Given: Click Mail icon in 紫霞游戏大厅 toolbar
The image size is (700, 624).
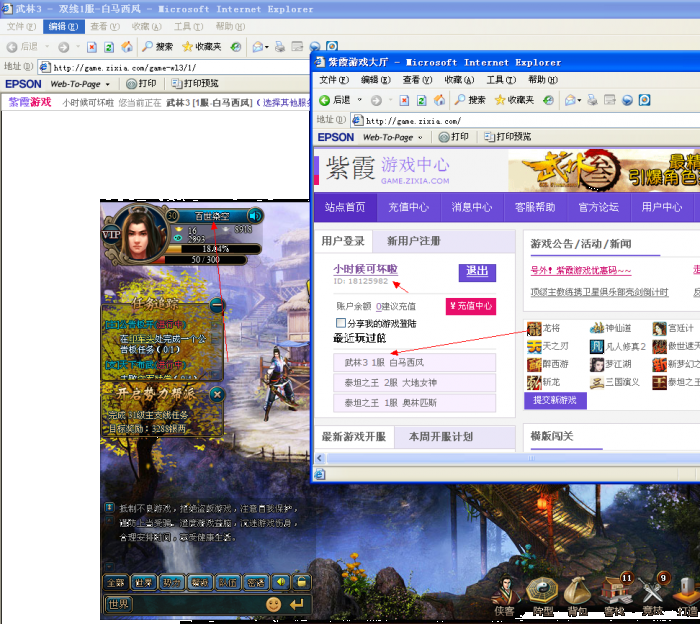Looking at the screenshot, I should 570,100.
